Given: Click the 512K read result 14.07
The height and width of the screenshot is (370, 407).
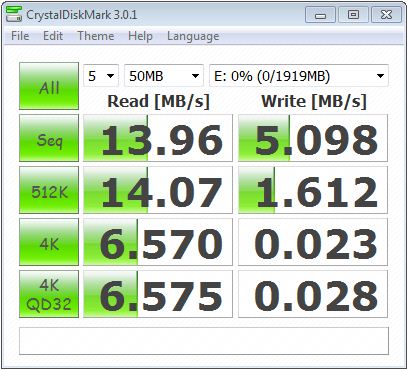Looking at the screenshot, I should tap(158, 190).
